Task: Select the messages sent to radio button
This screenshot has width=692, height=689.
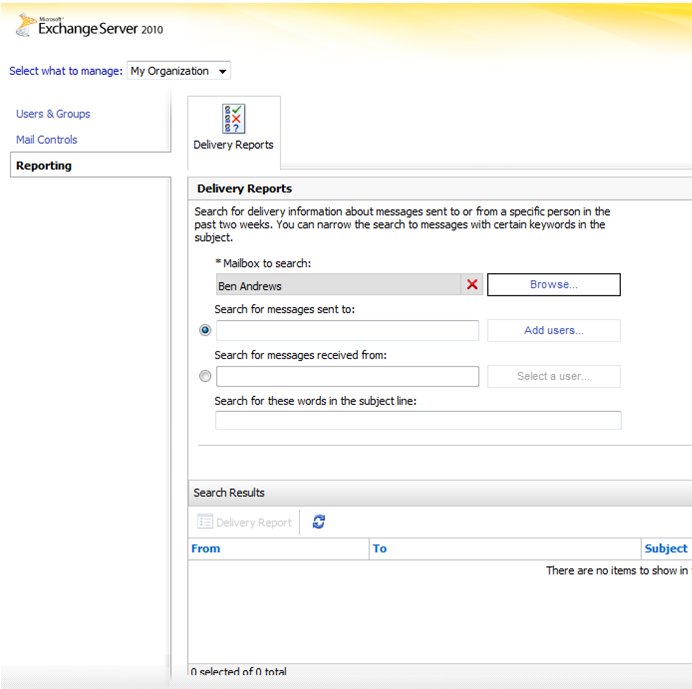Action: [x=205, y=330]
